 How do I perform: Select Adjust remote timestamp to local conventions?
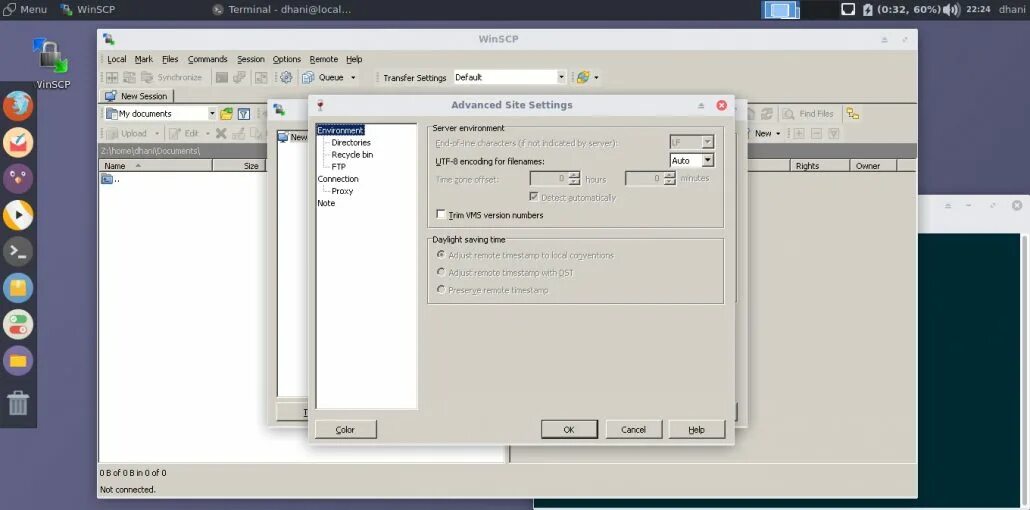pos(441,255)
